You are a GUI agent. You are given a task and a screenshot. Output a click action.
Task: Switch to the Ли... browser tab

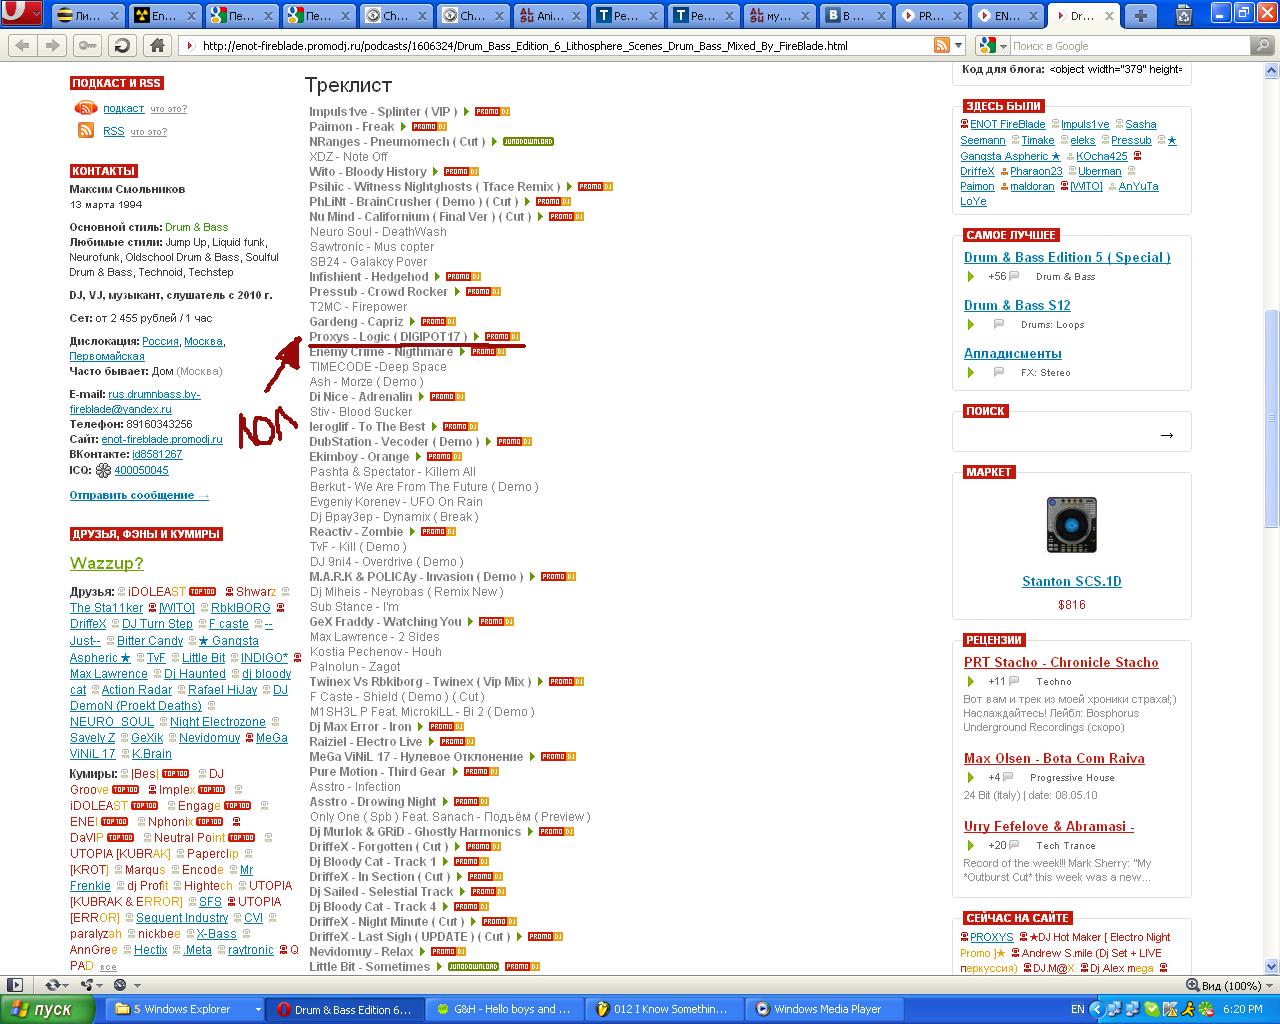click(x=86, y=15)
